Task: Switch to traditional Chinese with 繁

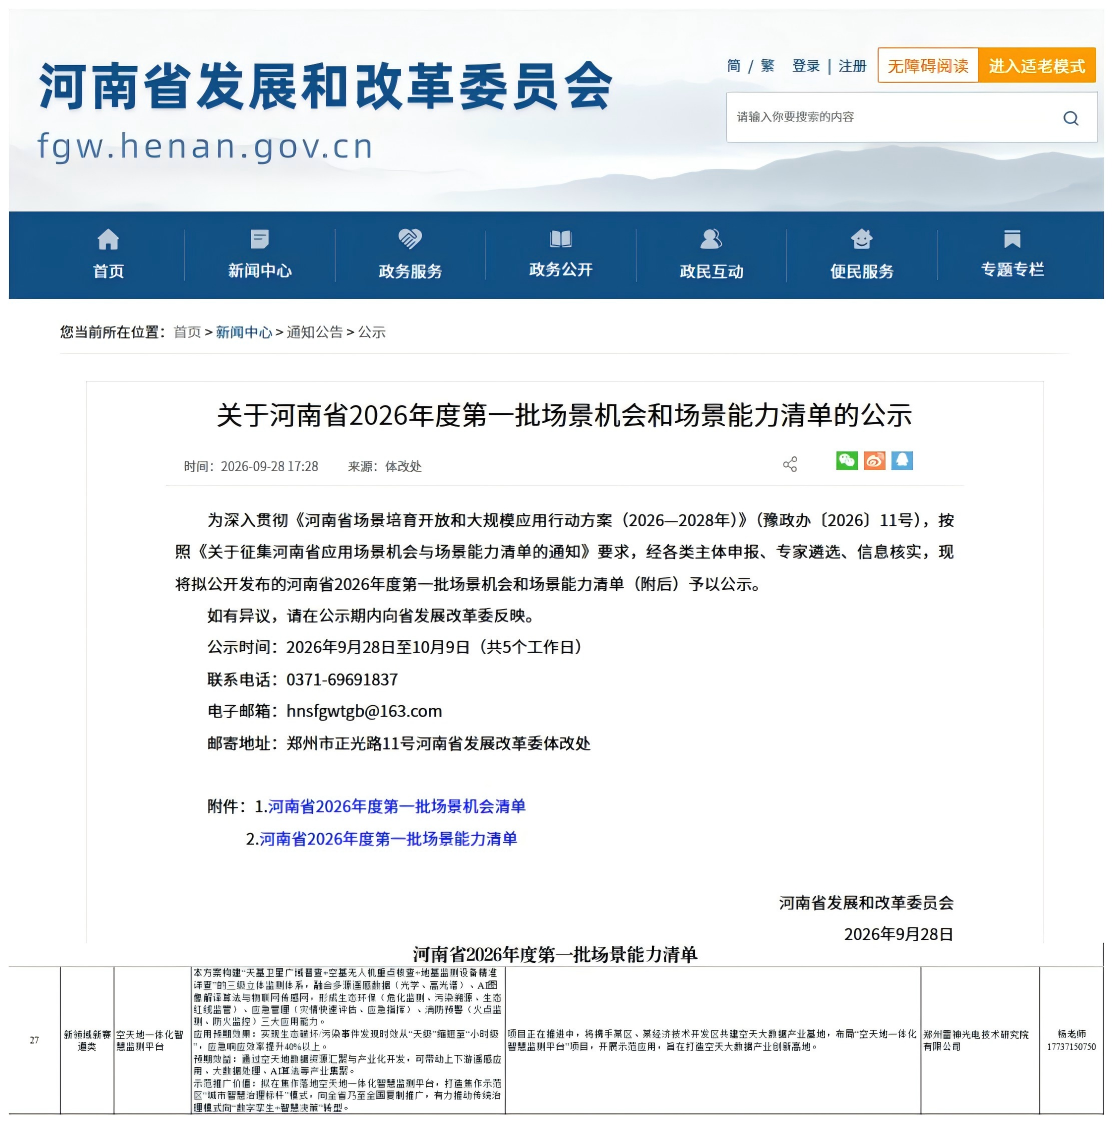Action: (768, 66)
